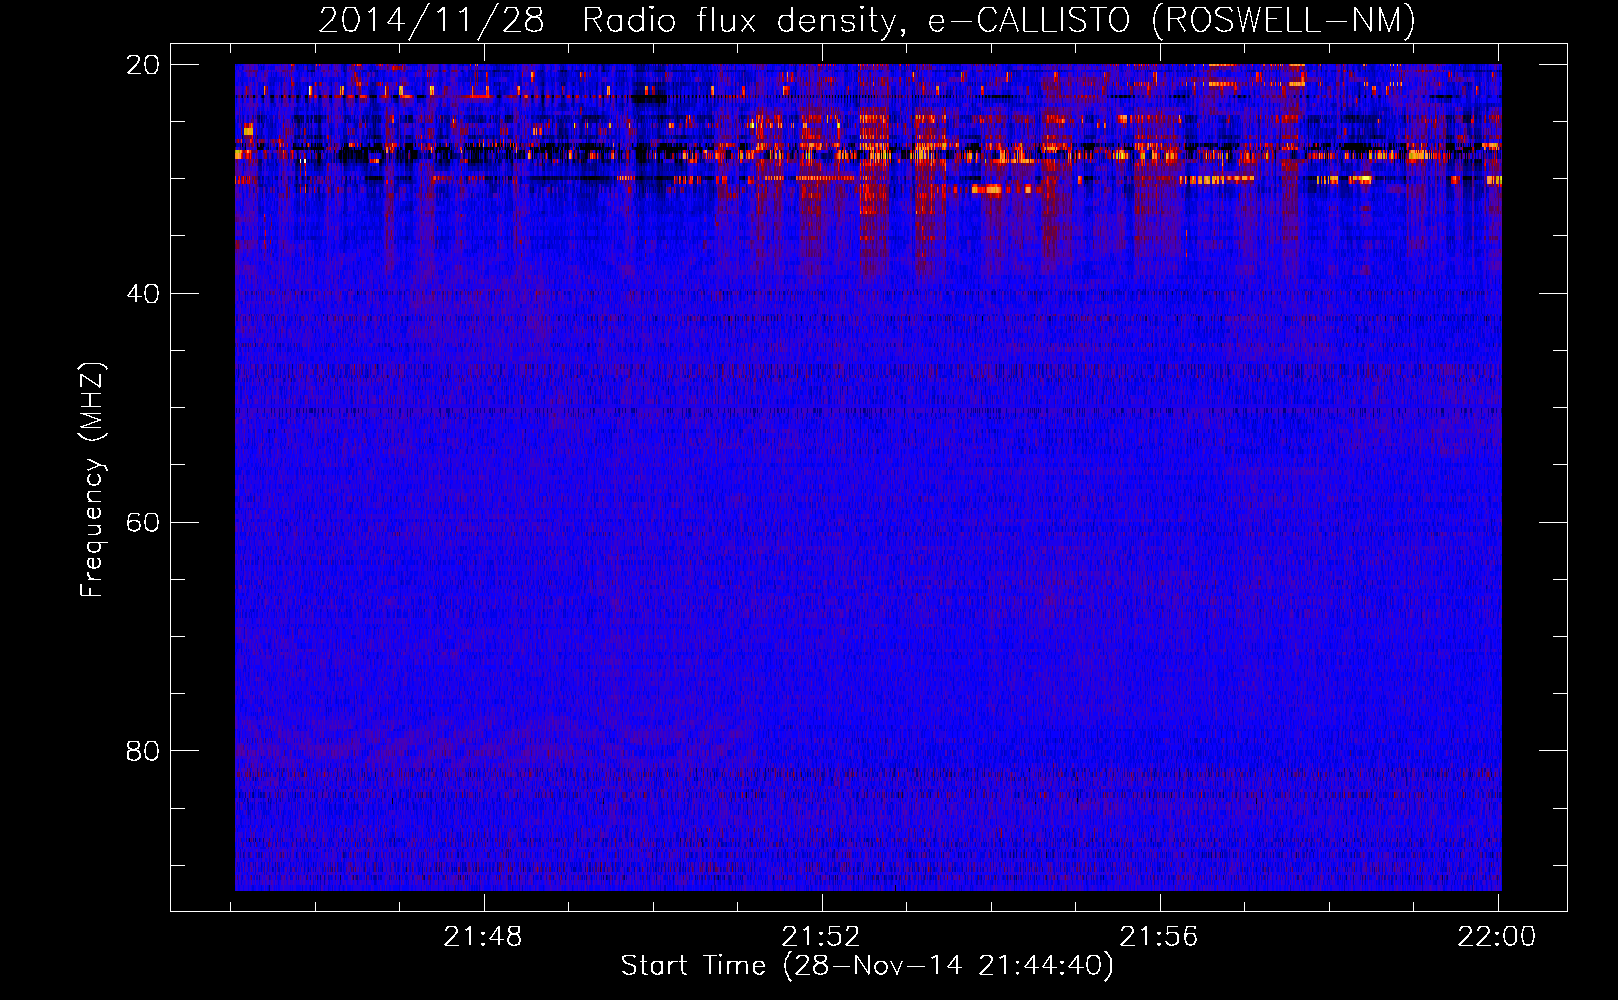
Task: Click the time tick label "21:56"
Action: (1159, 937)
